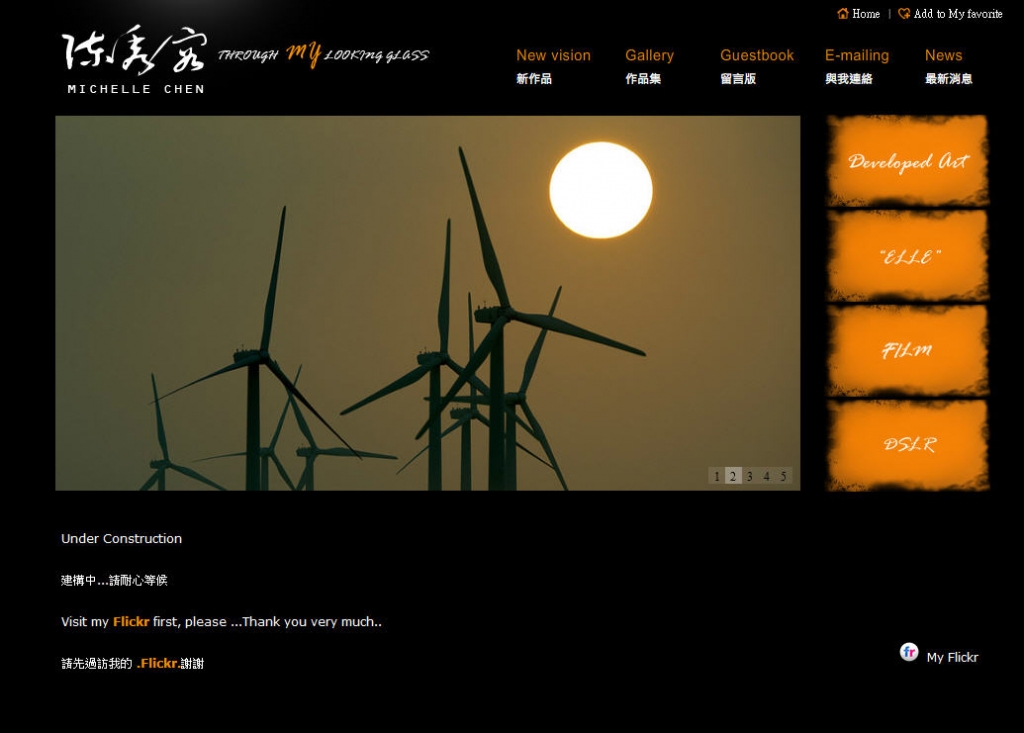Image resolution: width=1024 pixels, height=733 pixels.
Task: Click the "Under Construction" text
Action: pos(121,538)
